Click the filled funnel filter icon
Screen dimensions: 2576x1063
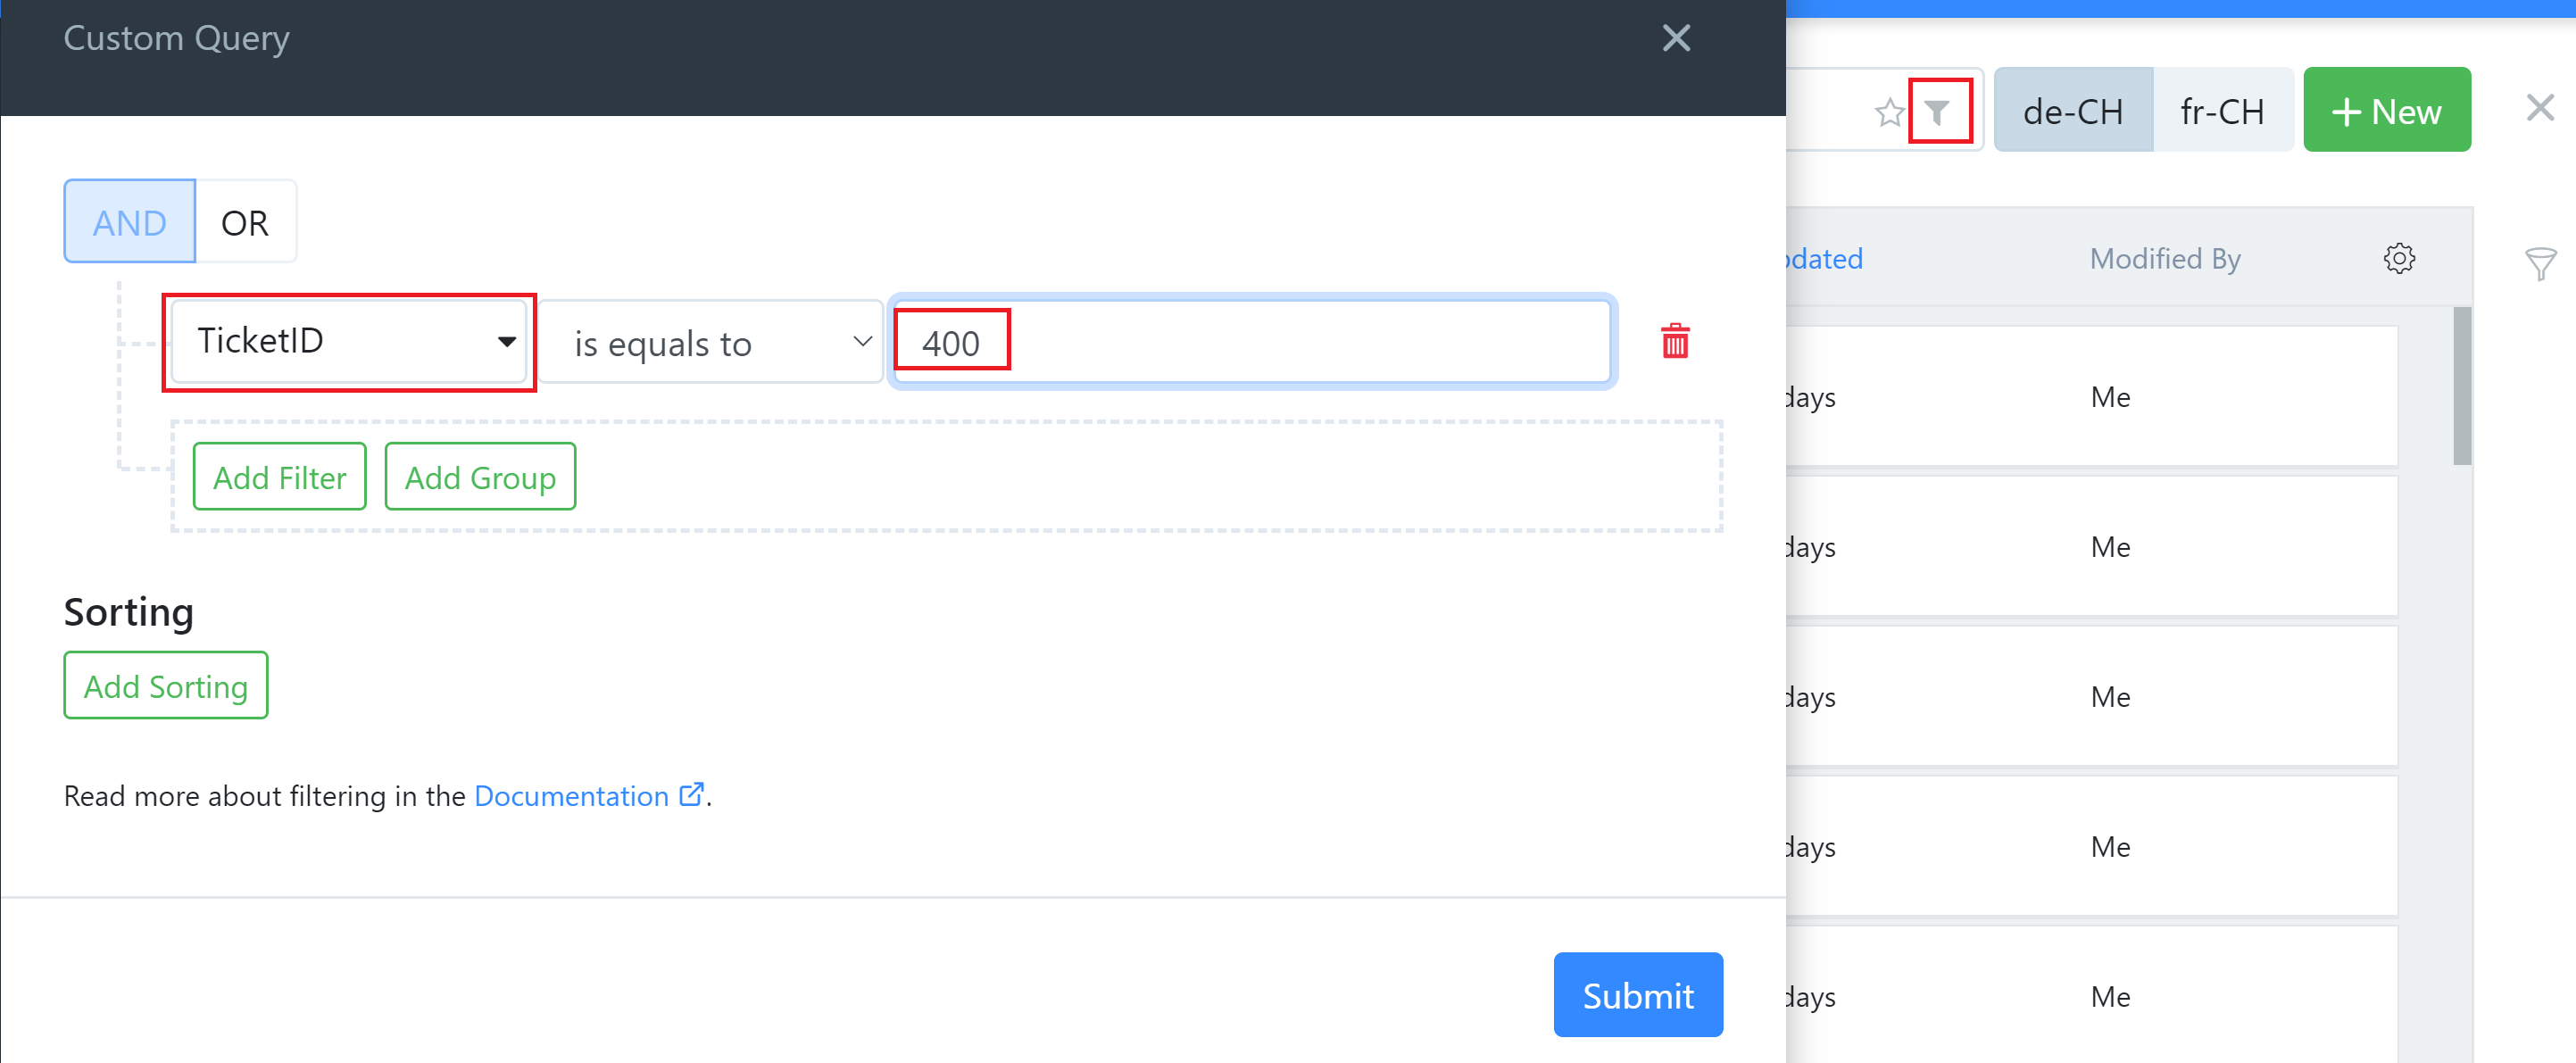1937,112
